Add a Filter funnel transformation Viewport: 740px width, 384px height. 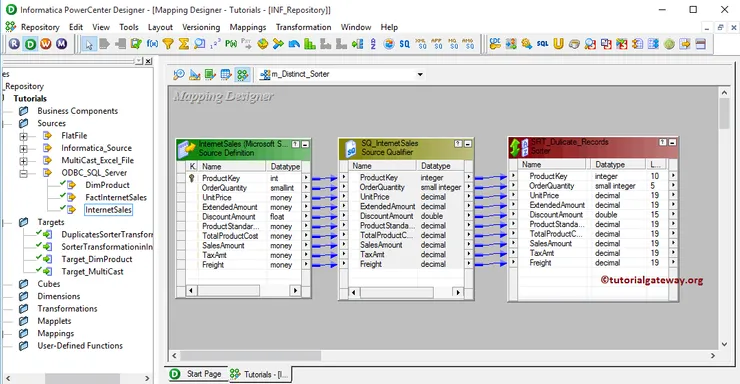click(168, 44)
